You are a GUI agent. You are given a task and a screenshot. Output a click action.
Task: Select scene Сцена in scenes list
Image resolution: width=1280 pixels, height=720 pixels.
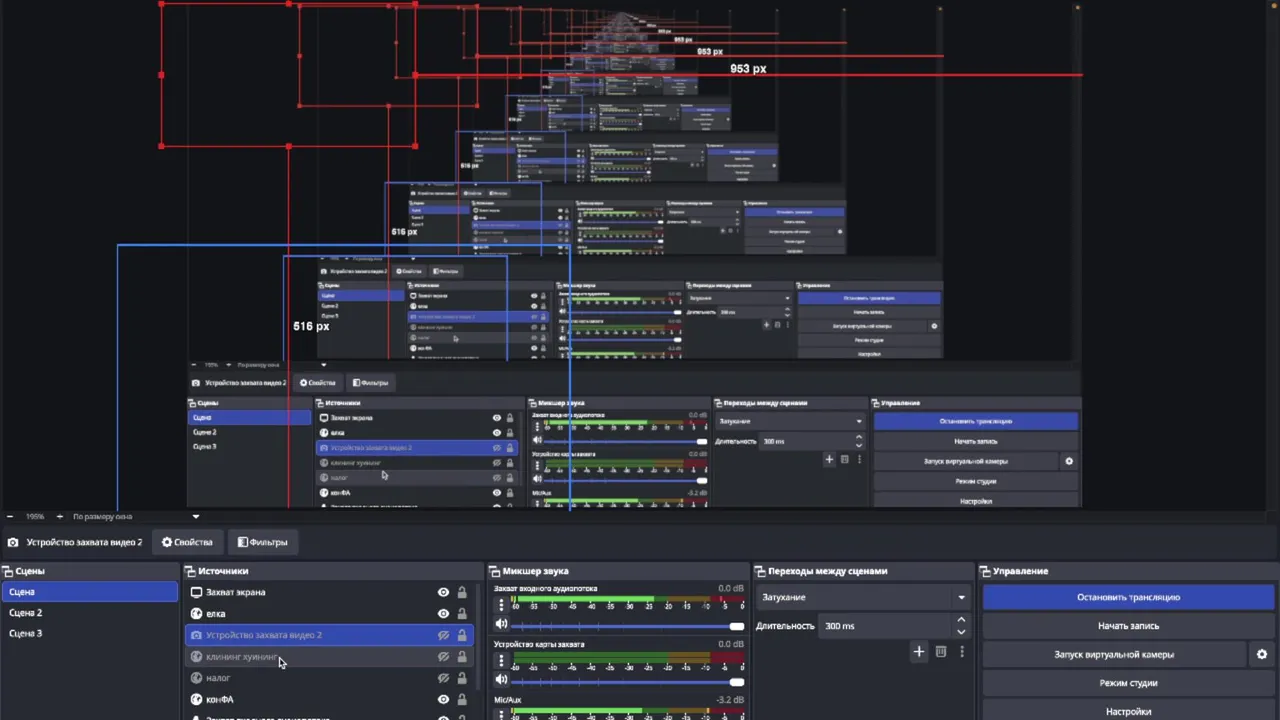(x=89, y=592)
